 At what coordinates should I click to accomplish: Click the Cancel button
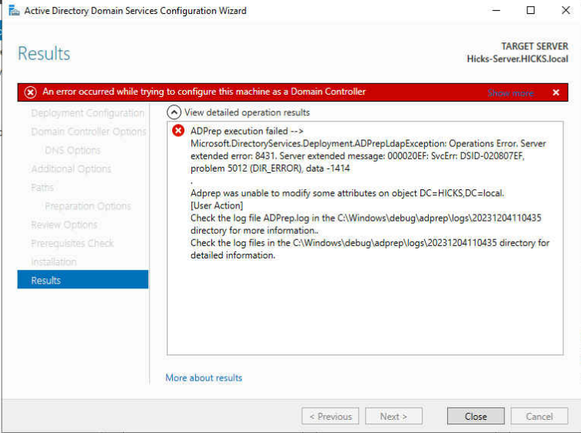point(539,416)
